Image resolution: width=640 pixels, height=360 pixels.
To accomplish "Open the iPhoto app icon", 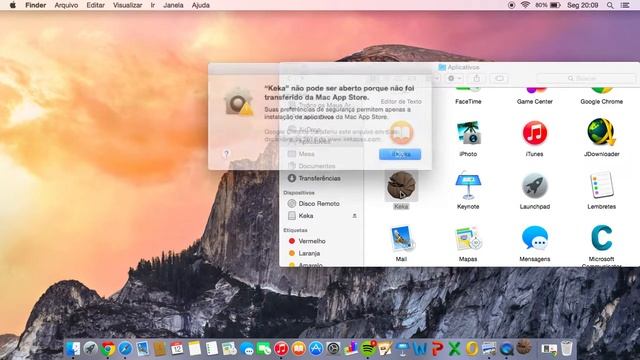I will (468, 133).
